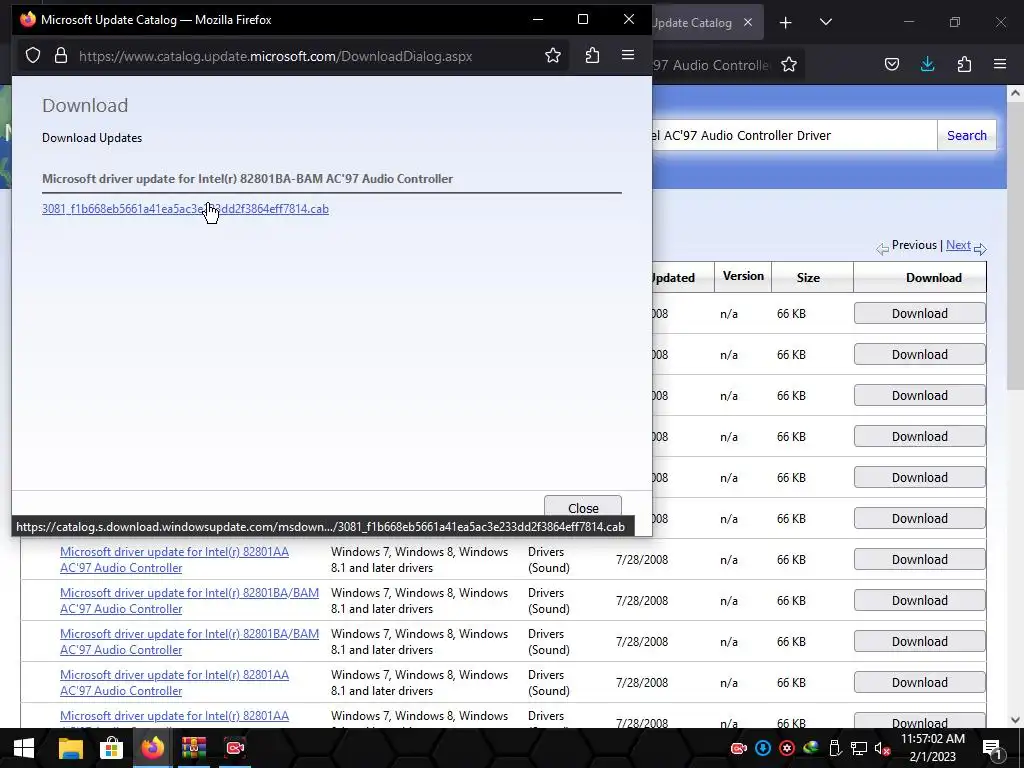Open extensions icon in the main Firefox toolbar

tap(964, 64)
